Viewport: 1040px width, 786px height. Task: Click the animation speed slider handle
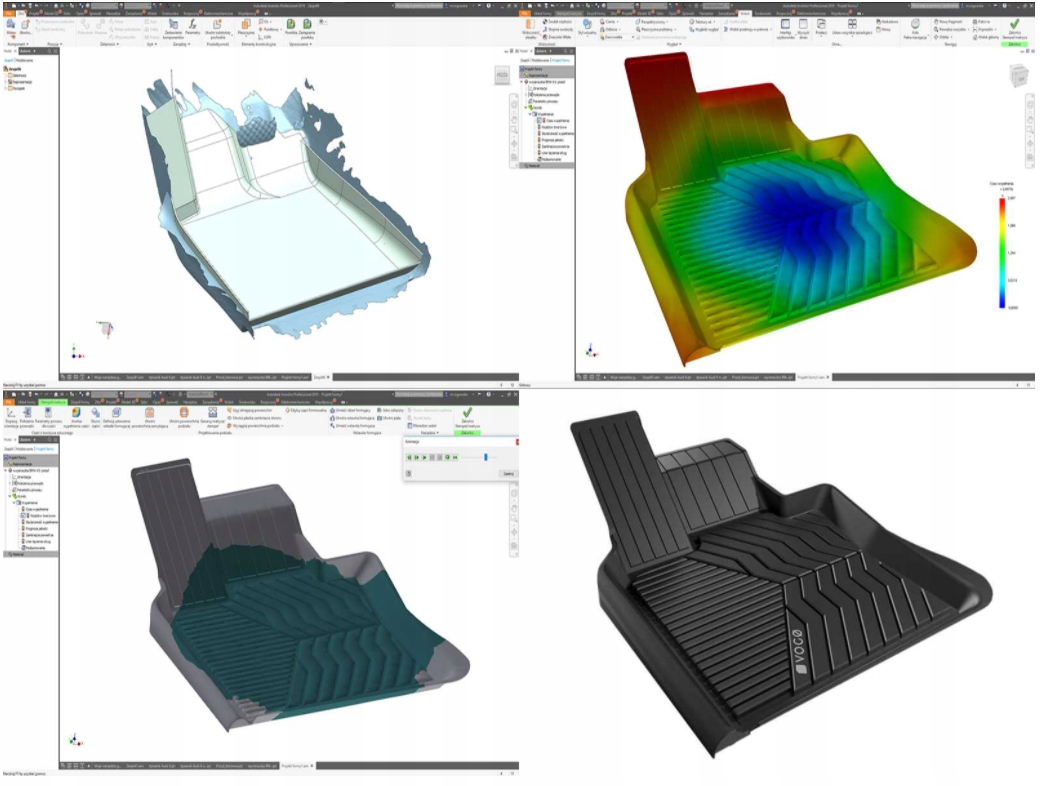point(486,457)
